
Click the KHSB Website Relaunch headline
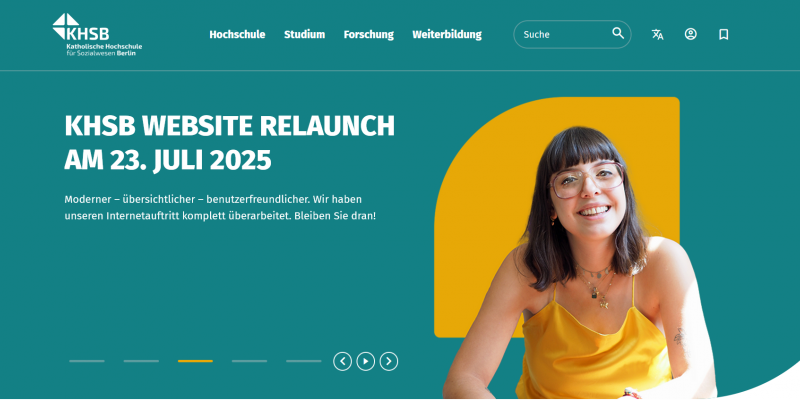230,143
